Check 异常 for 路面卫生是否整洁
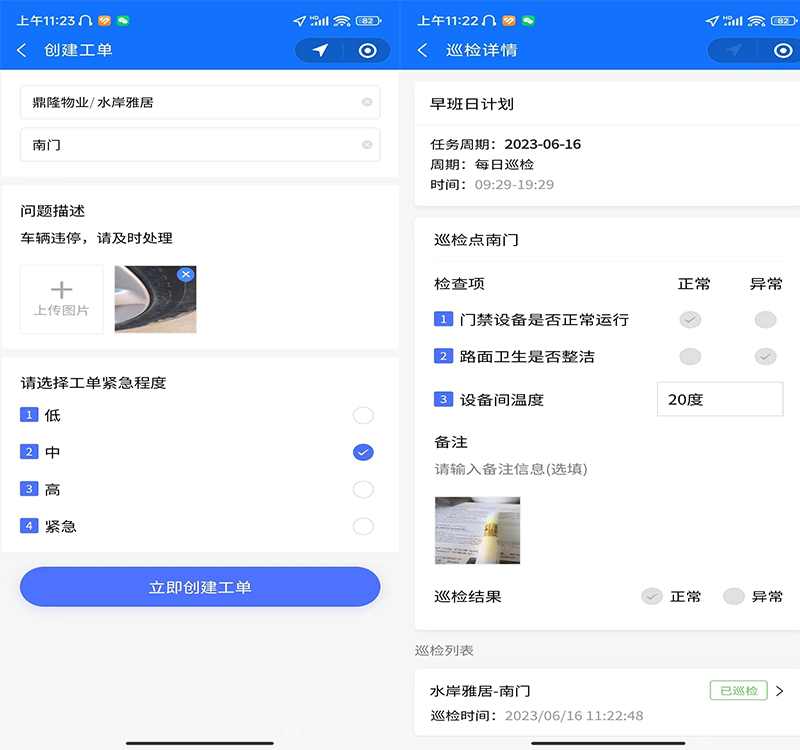This screenshot has width=800, height=750. pos(765,355)
